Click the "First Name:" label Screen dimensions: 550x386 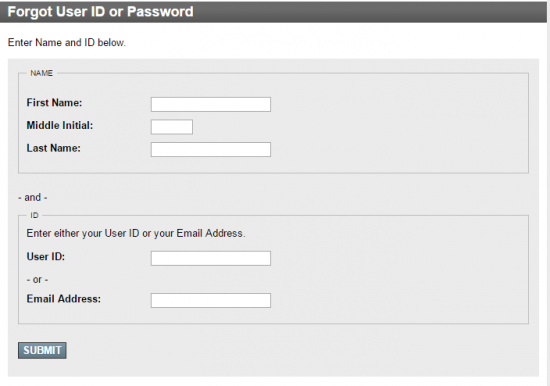point(54,102)
